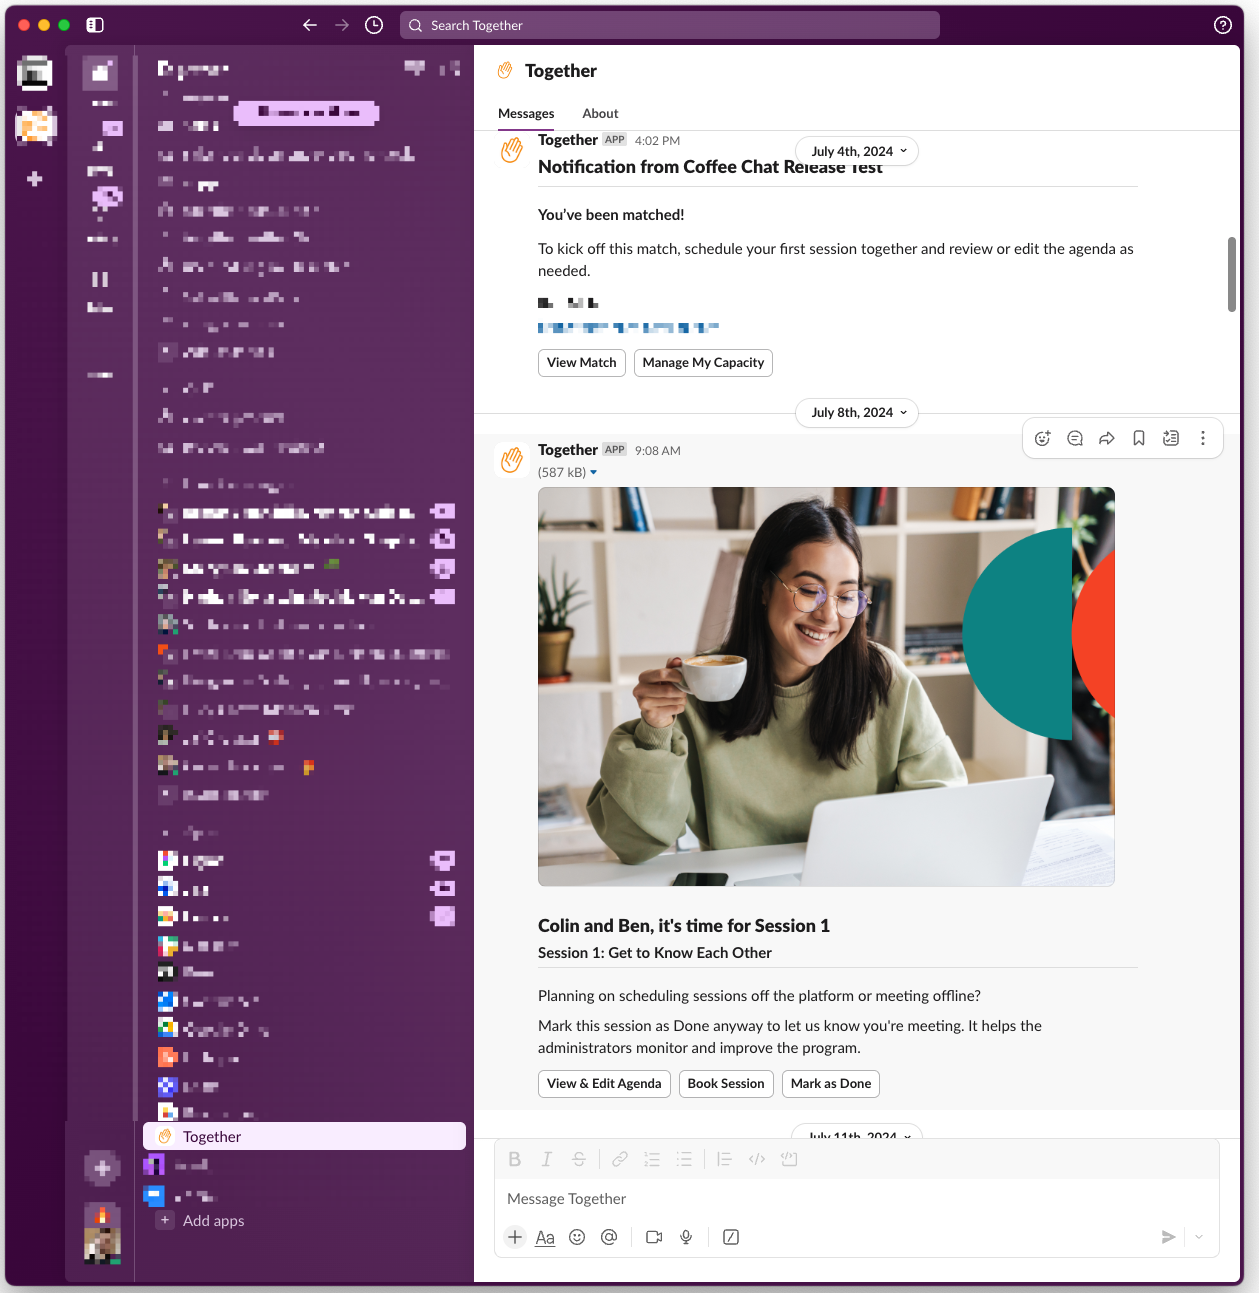Open July 8th, 2024 date dropdown
Screen dimensions: 1259x1293
click(857, 412)
